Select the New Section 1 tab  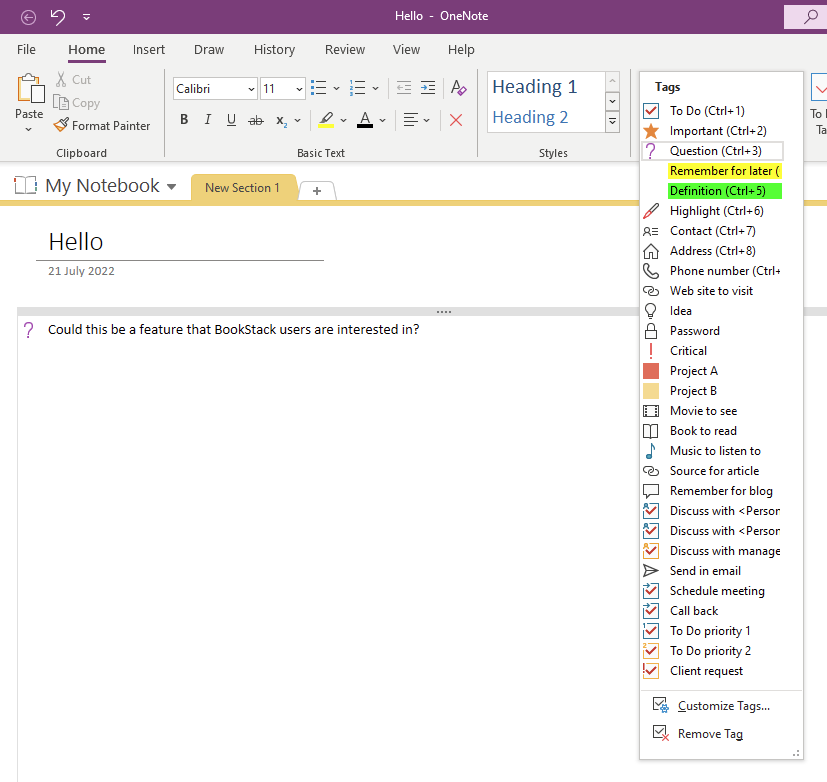pyautogui.click(x=243, y=188)
